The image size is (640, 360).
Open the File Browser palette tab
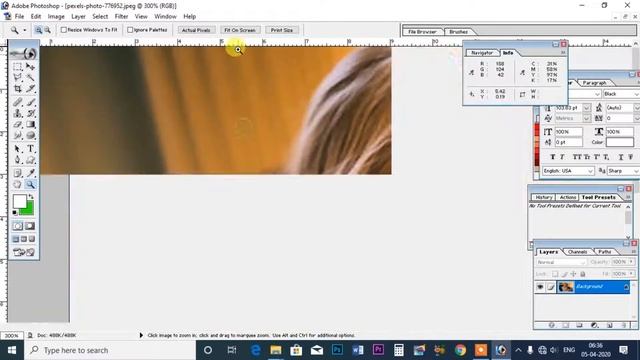(422, 31)
